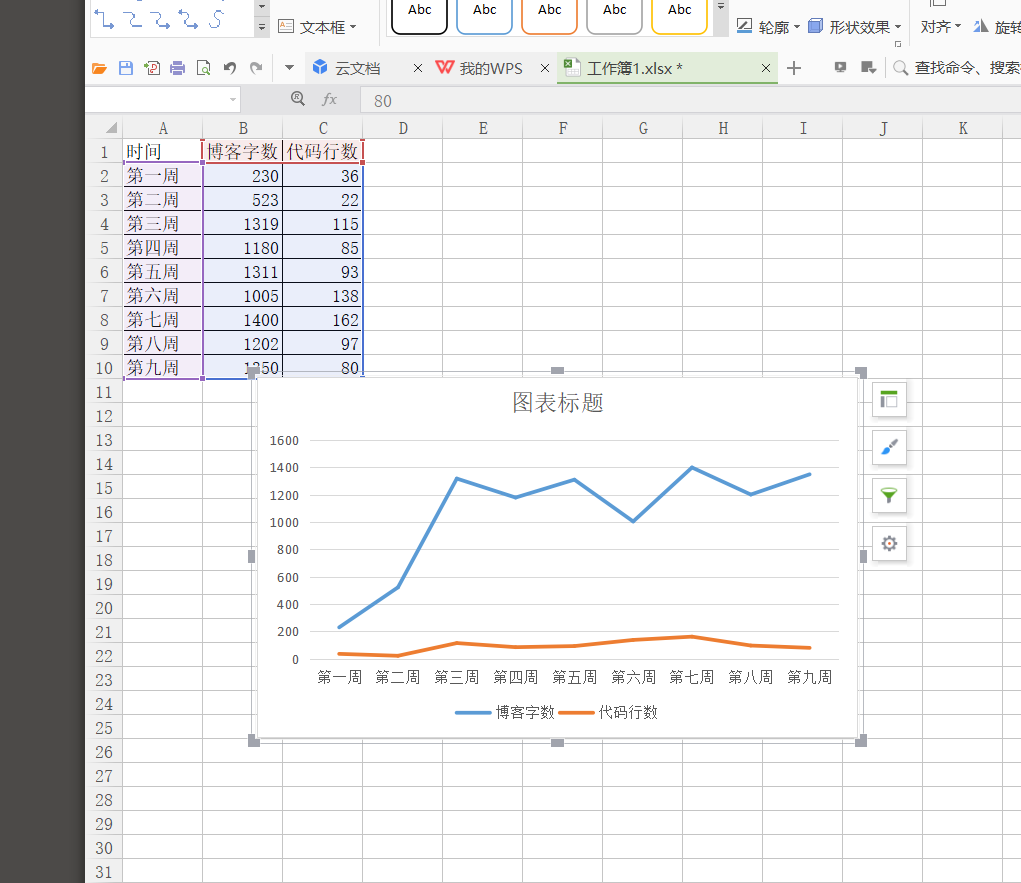Click the 旋转 rotate button
The width and height of the screenshot is (1021, 883).
(x=996, y=27)
